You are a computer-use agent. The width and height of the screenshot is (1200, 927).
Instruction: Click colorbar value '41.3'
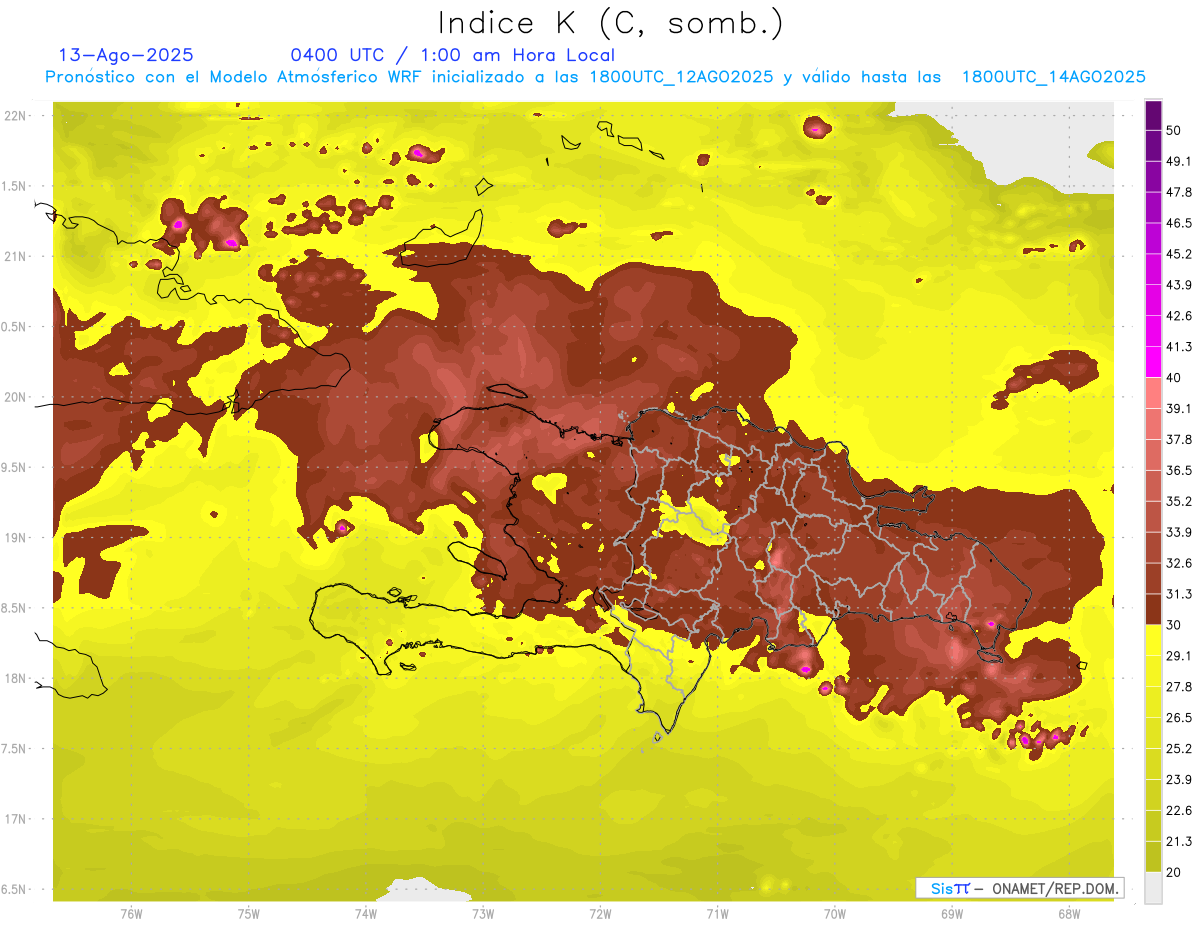coord(1179,347)
